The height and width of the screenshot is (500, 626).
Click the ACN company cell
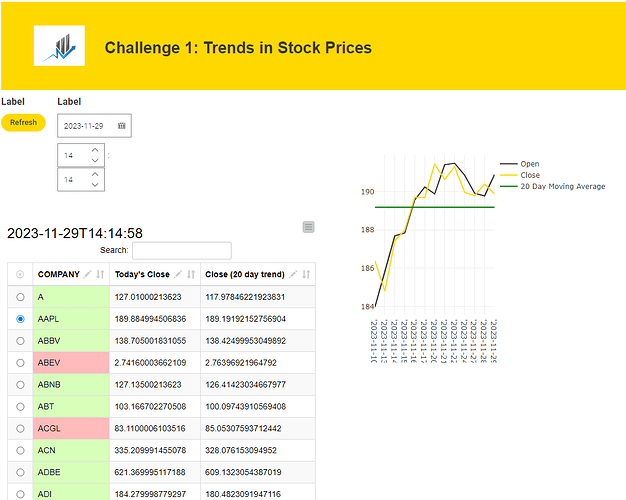(71, 450)
